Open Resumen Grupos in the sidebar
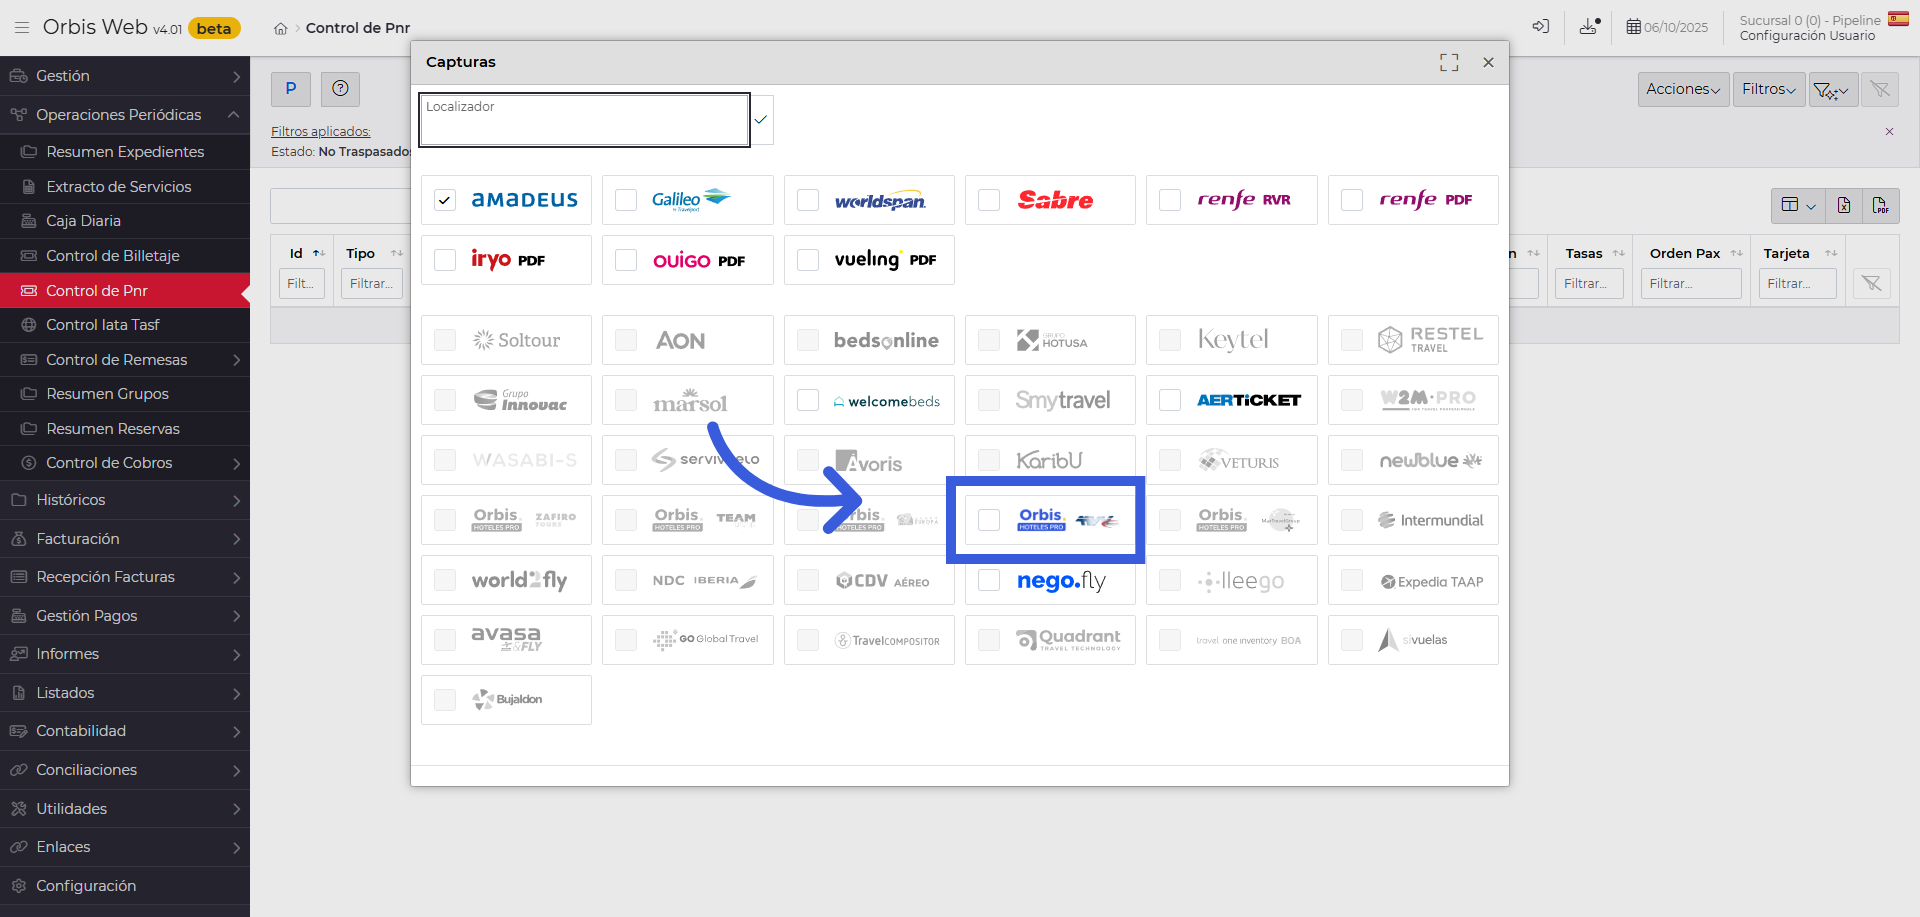Screen dimensions: 1920x917 [125, 394]
